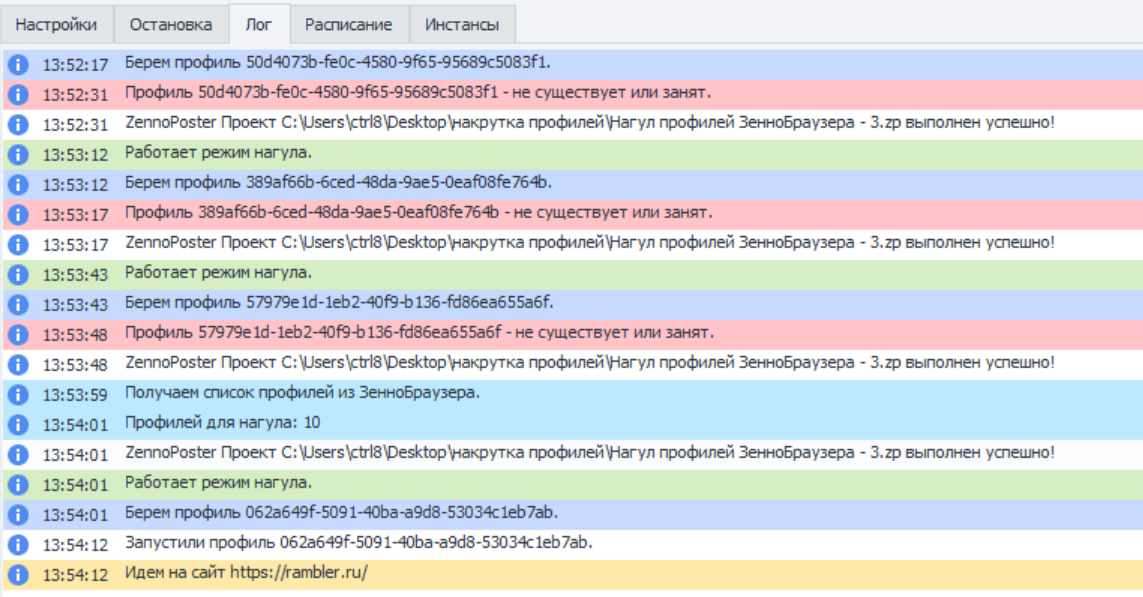
Task: Open the Настройки tab
Action: [x=56, y=24]
